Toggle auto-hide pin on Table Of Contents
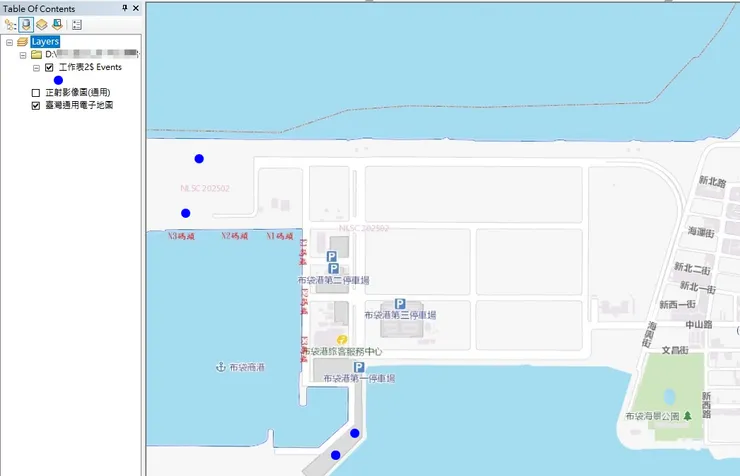This screenshot has width=740, height=476. tap(125, 8)
